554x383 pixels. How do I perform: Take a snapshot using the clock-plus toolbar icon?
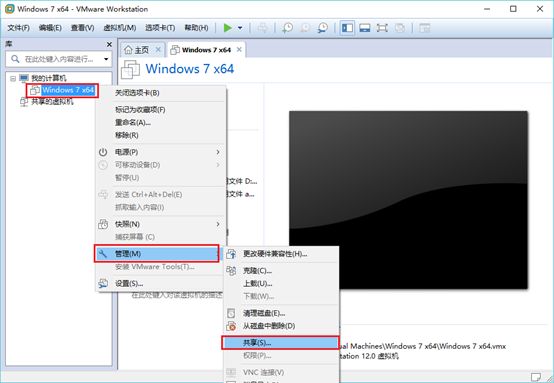click(x=287, y=28)
